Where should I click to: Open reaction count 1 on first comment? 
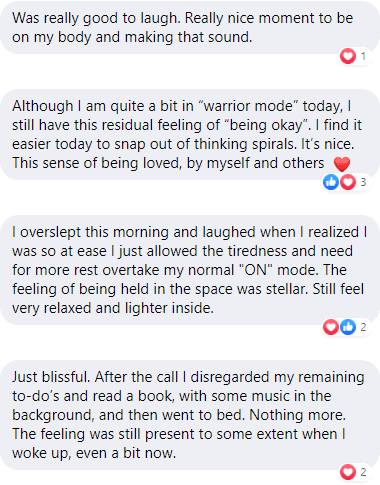[x=363, y=56]
